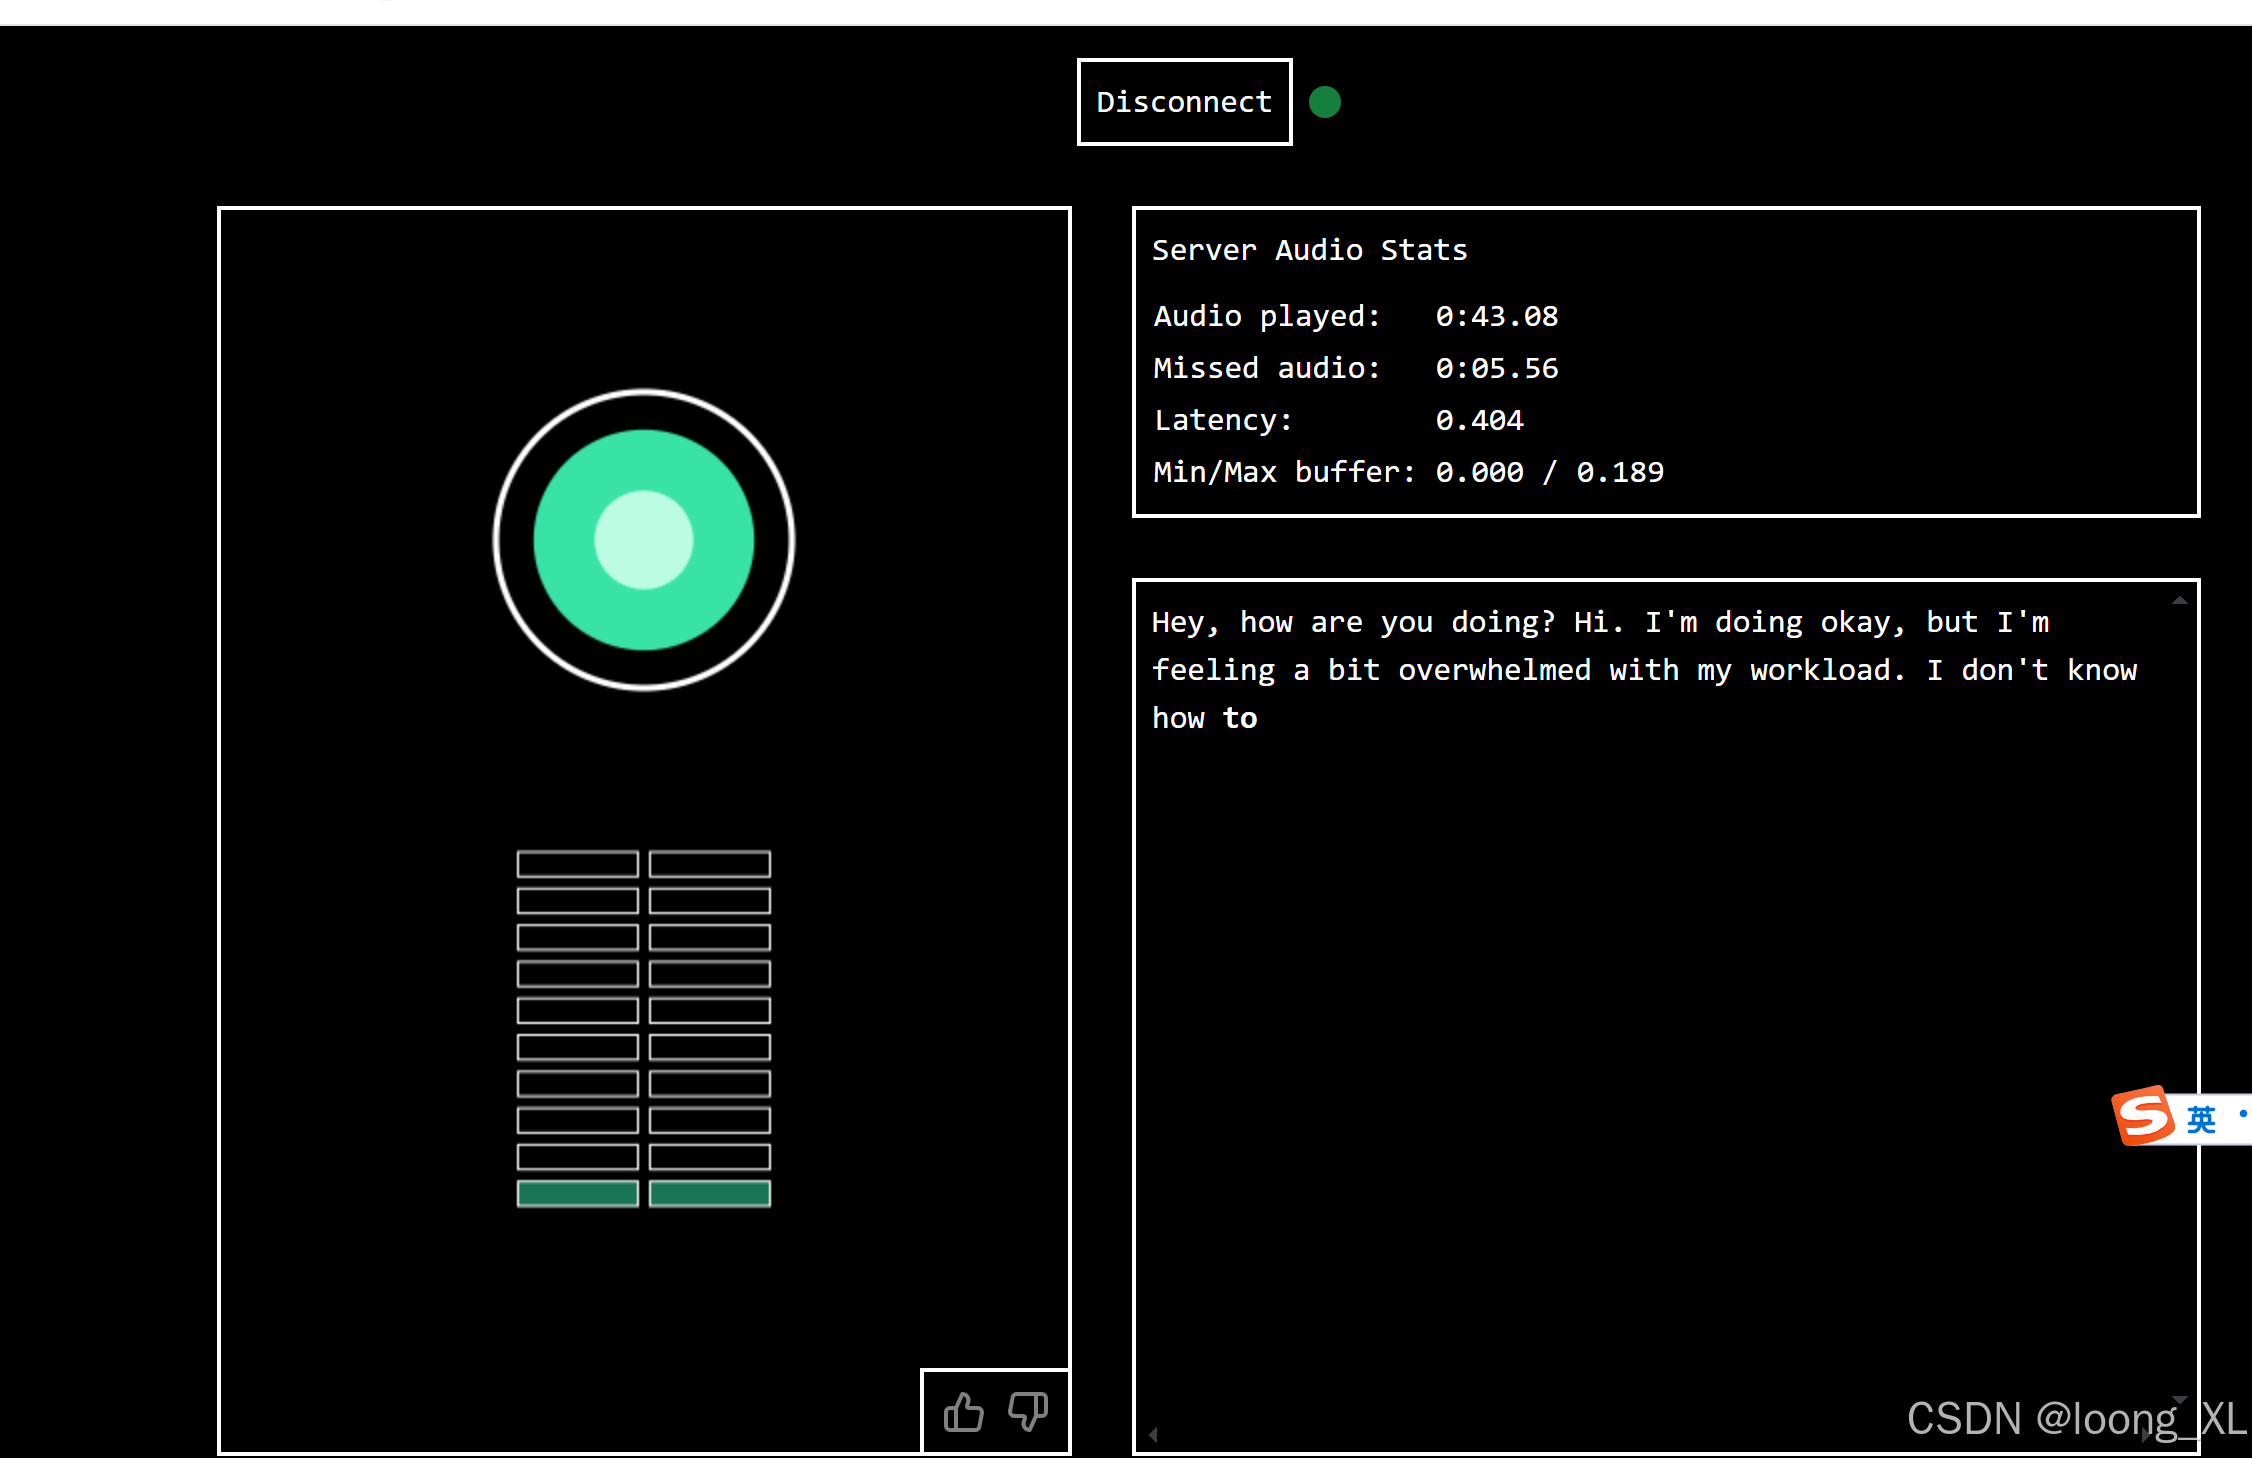
Task: Click the top empty left meter bar
Action: [577, 864]
